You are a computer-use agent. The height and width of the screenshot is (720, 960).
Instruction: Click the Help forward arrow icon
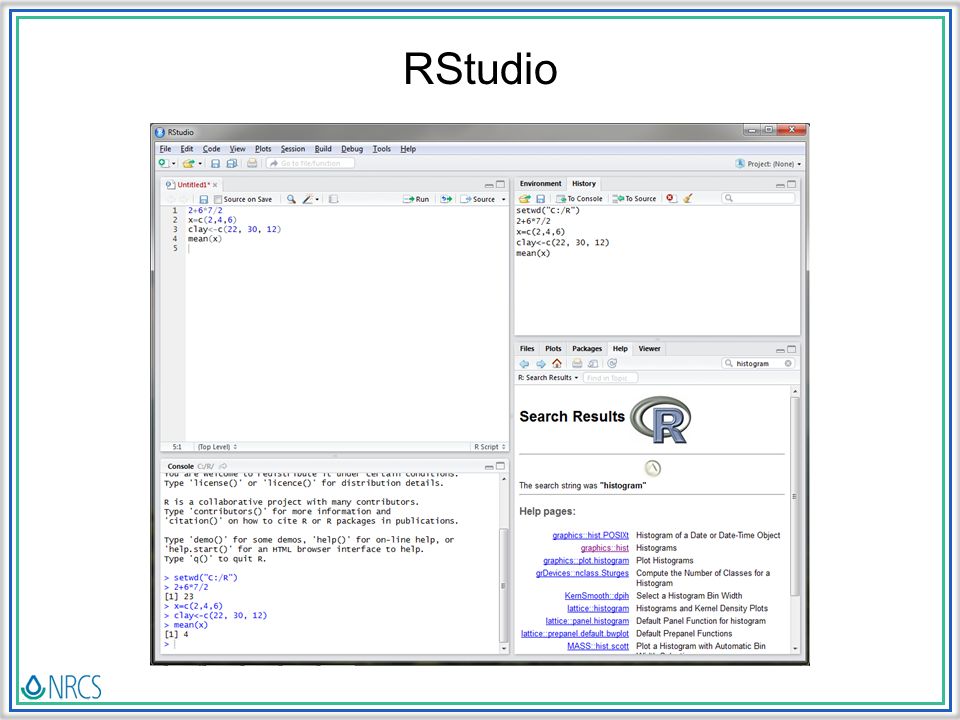[541, 364]
